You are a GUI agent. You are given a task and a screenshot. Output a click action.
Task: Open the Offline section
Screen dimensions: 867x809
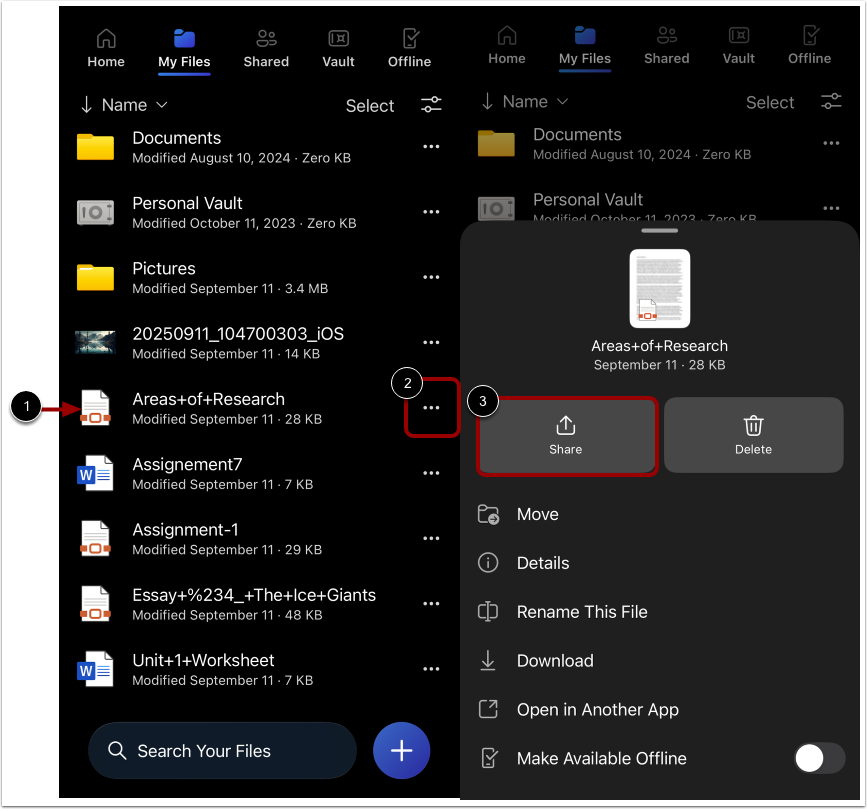pos(409,46)
